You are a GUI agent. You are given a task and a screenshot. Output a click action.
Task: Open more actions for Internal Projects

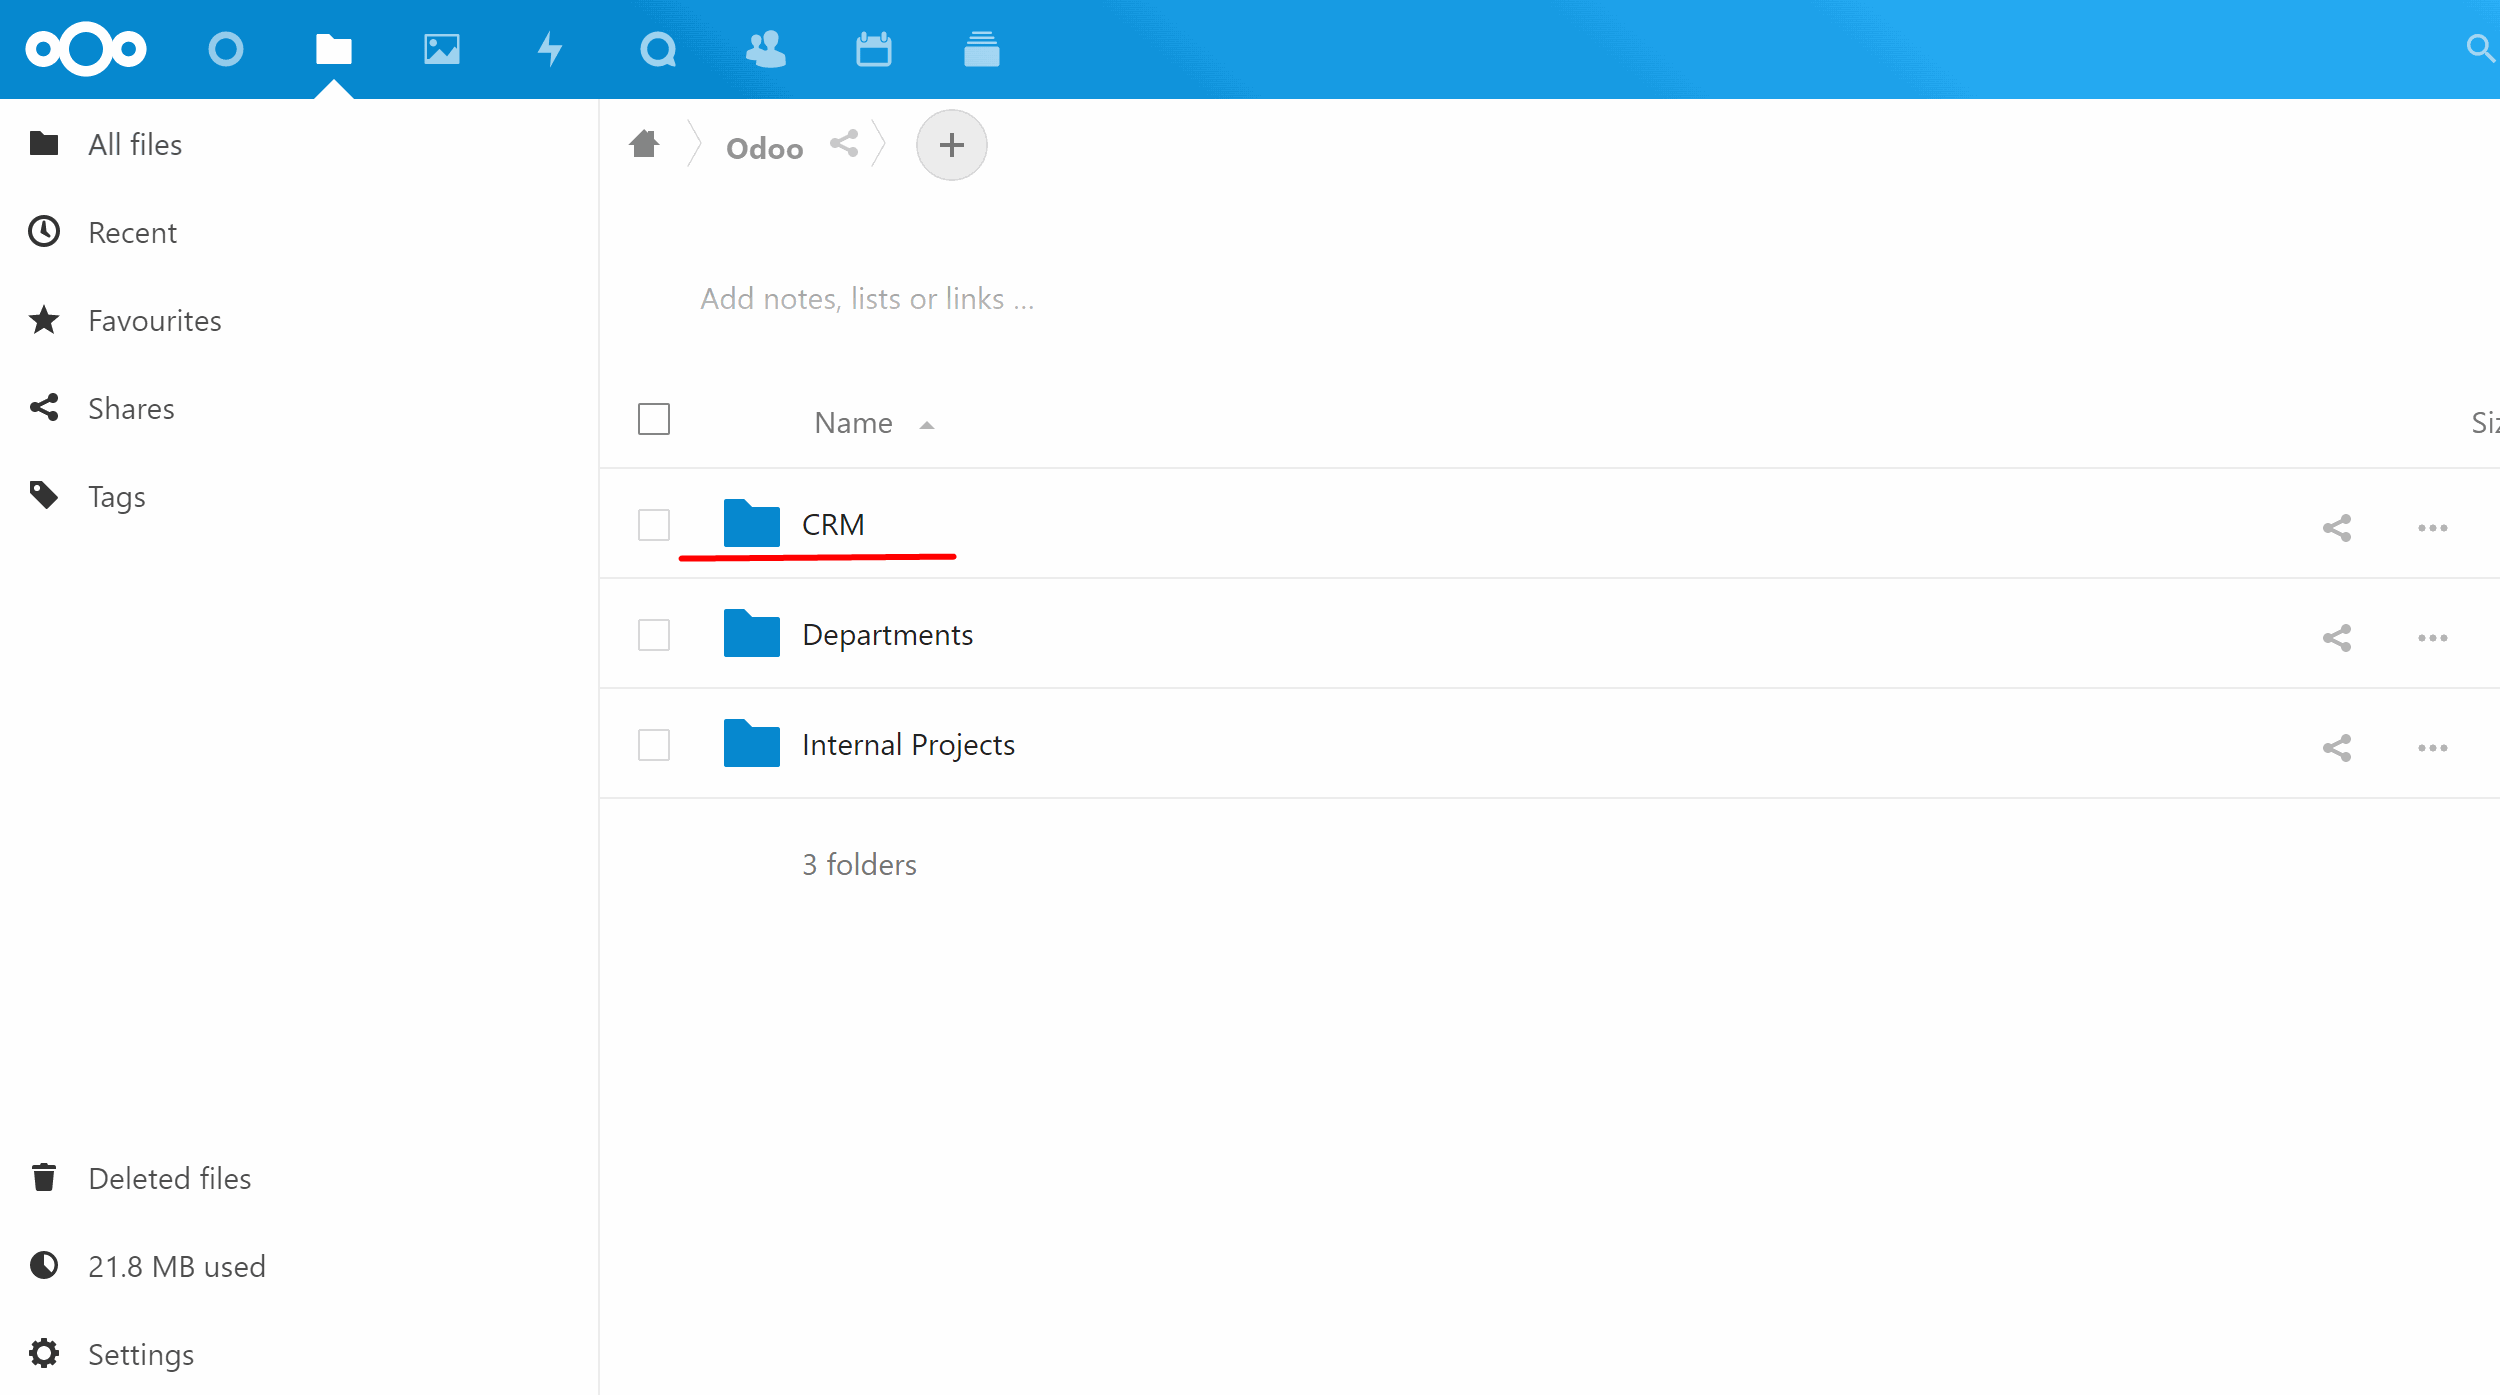point(2433,748)
